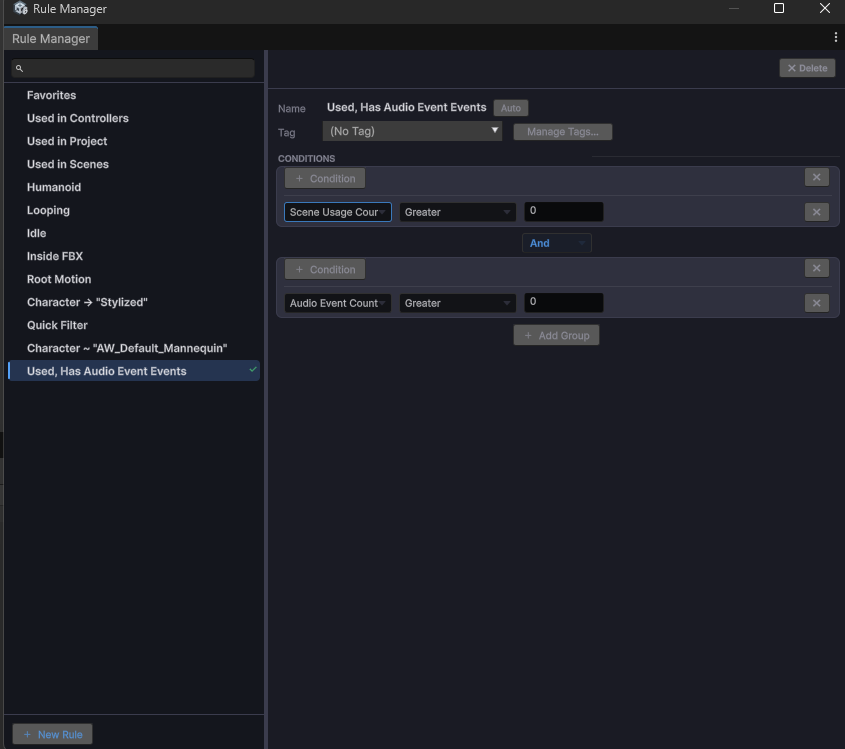Select the Humanoid rule
This screenshot has width=845, height=749.
point(134,188)
